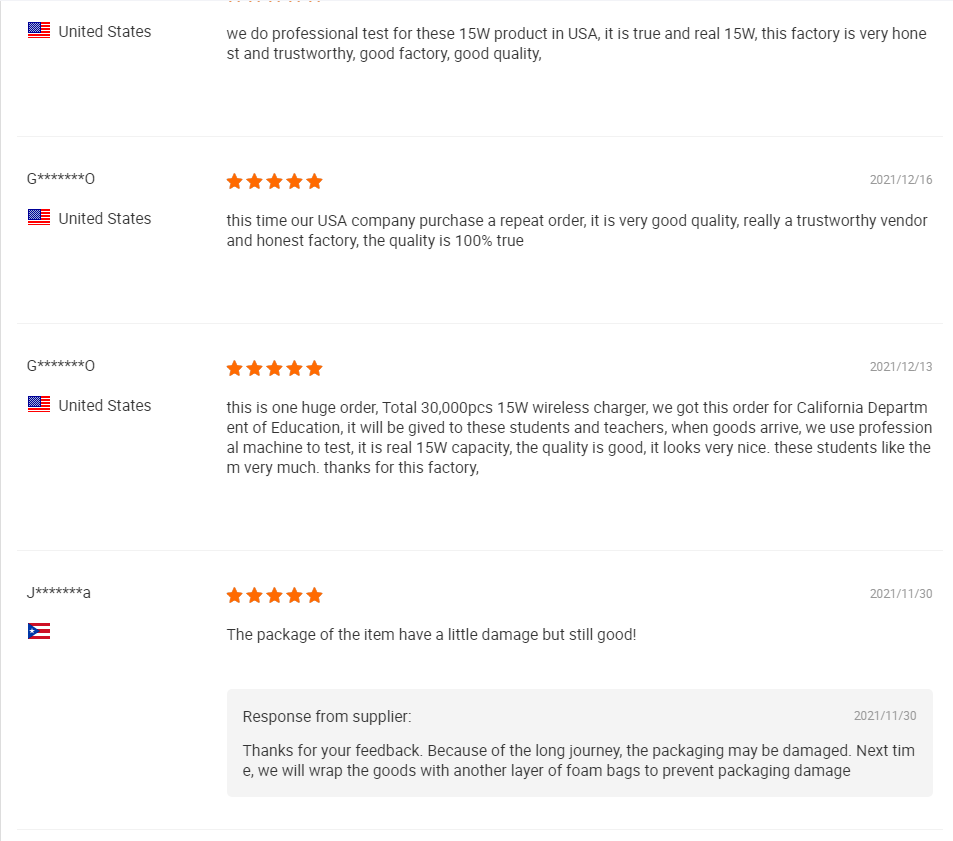
Task: Open reviewer J*******a's name
Action: pos(59,593)
